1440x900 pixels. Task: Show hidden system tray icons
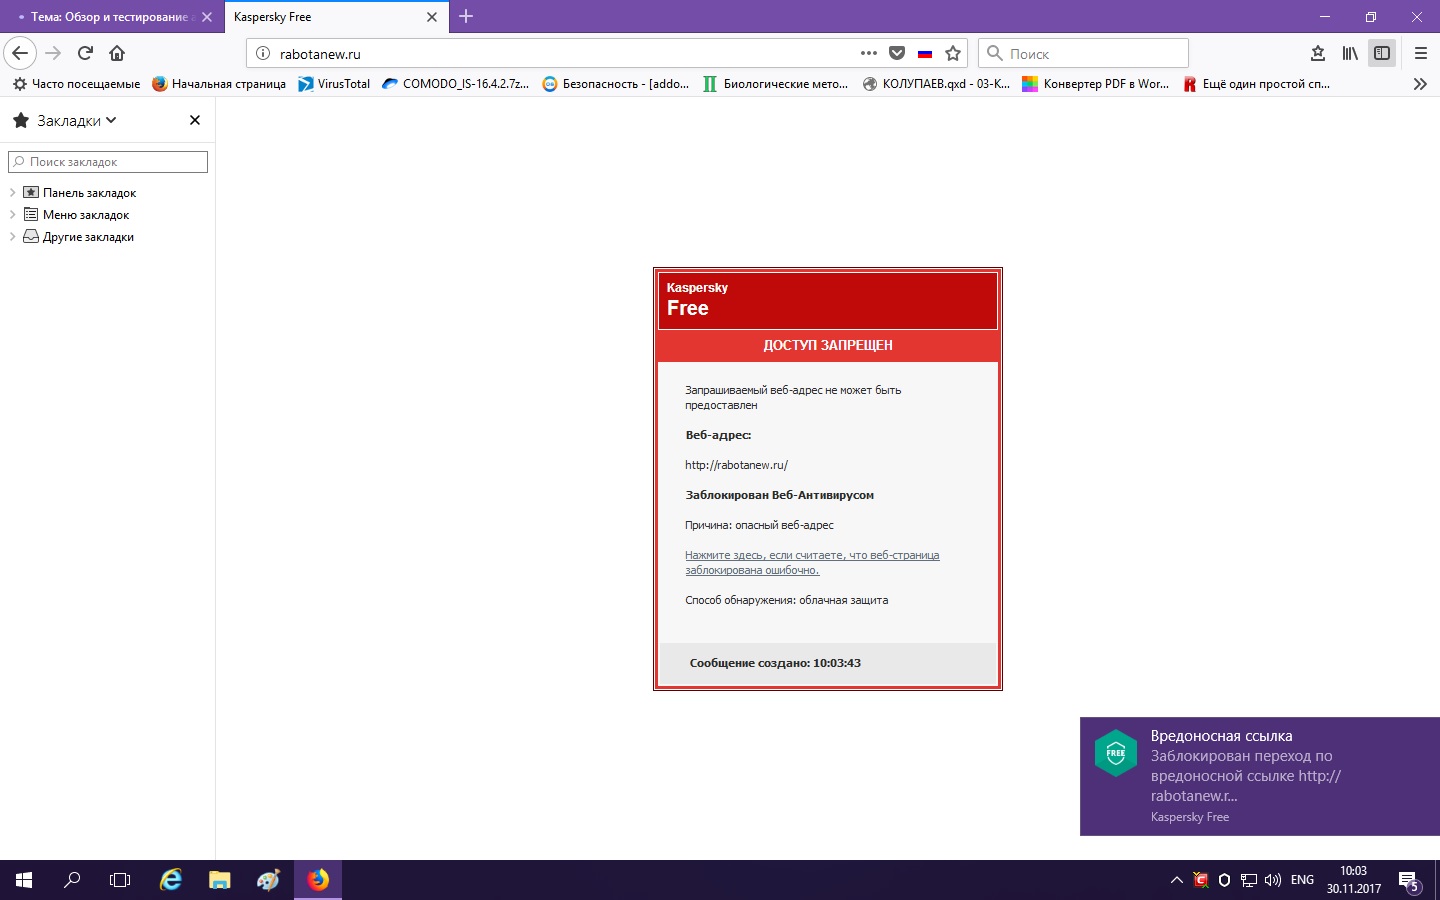click(1176, 880)
